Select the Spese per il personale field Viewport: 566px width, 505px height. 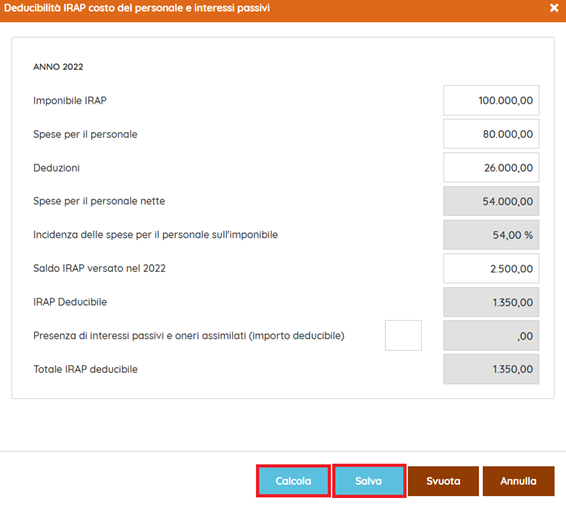point(491,134)
